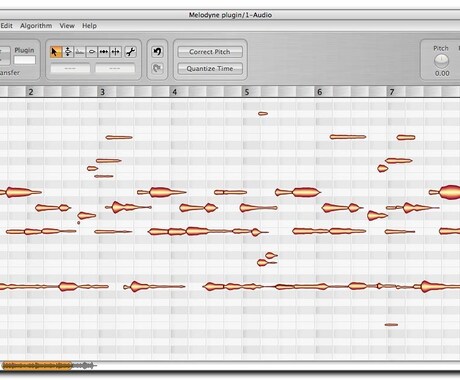Select the Note Separation tool
The width and height of the screenshot is (460, 380).
pyautogui.click(x=115, y=52)
